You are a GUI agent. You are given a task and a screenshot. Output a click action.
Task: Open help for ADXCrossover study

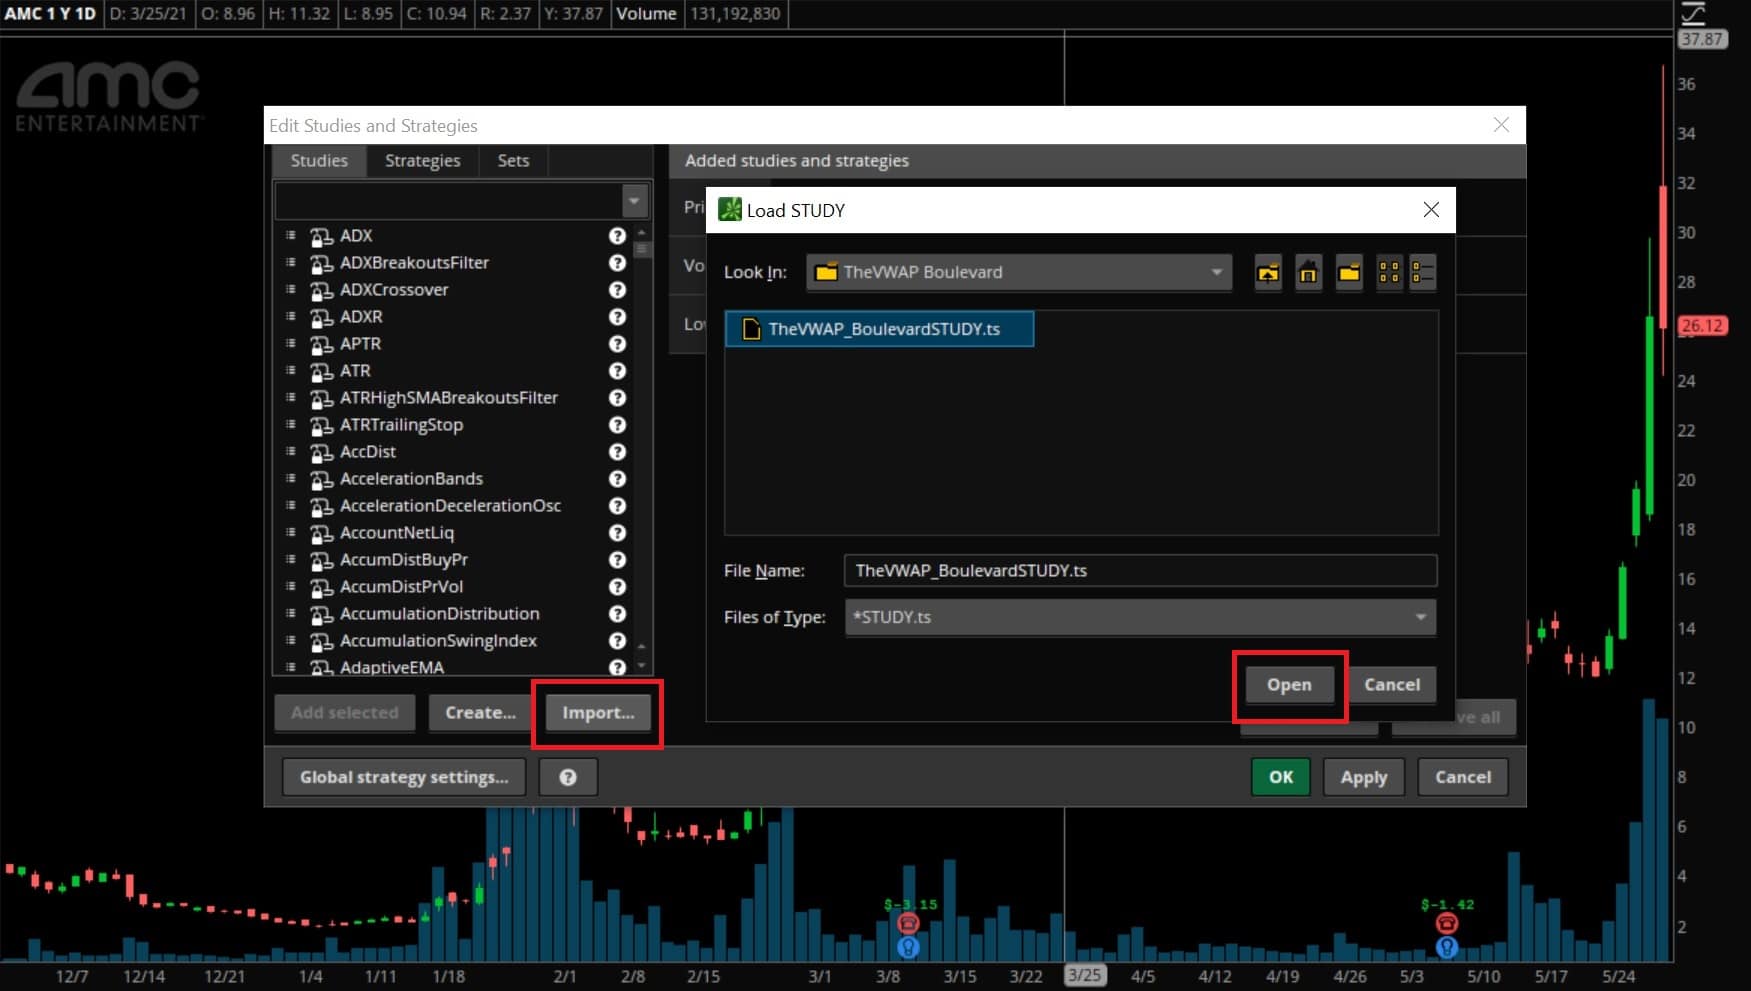[x=617, y=290]
